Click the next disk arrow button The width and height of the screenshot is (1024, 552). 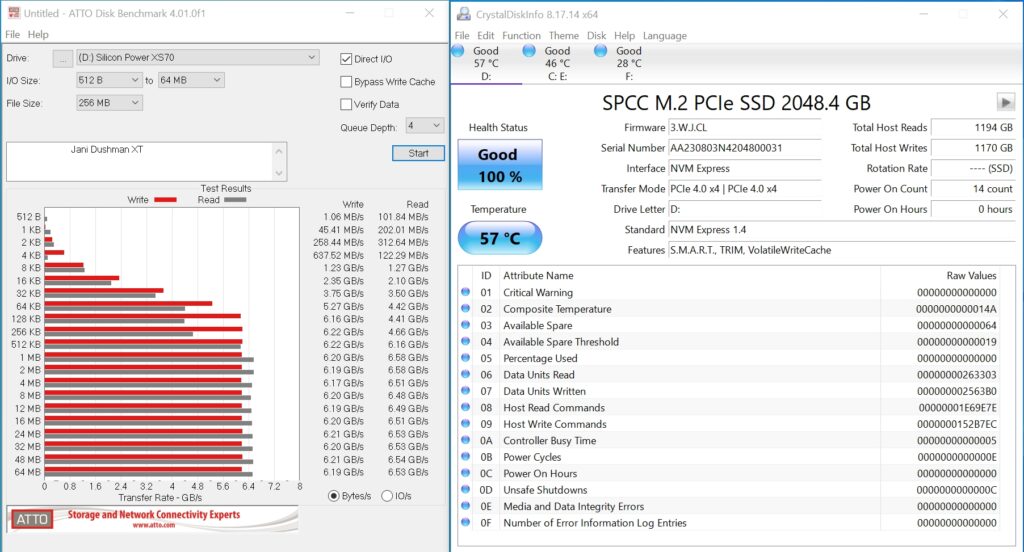point(1005,103)
